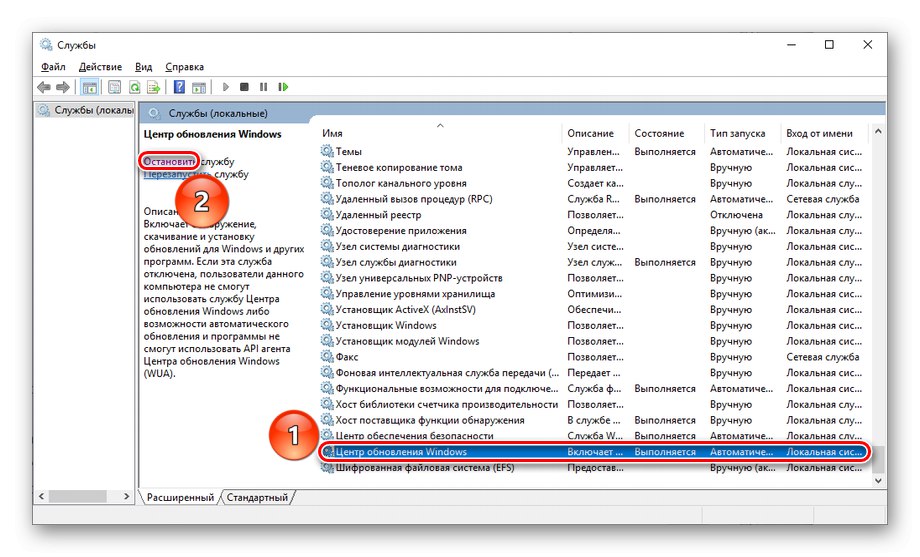Viewport: 920px width, 557px height.
Task: Sort by the Состояние column header
Action: tap(667, 133)
